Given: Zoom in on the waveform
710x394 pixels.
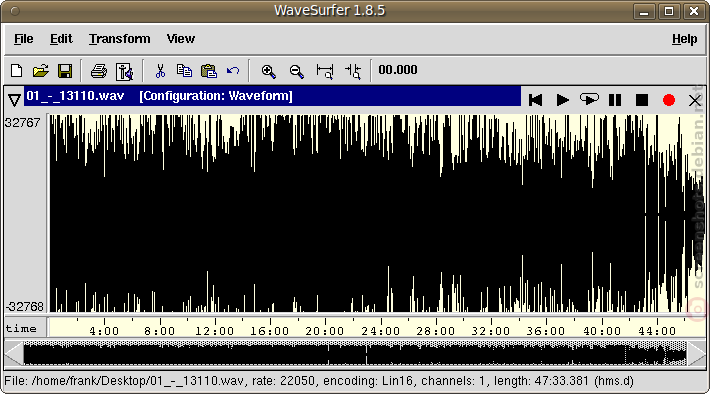Looking at the screenshot, I should pos(269,72).
